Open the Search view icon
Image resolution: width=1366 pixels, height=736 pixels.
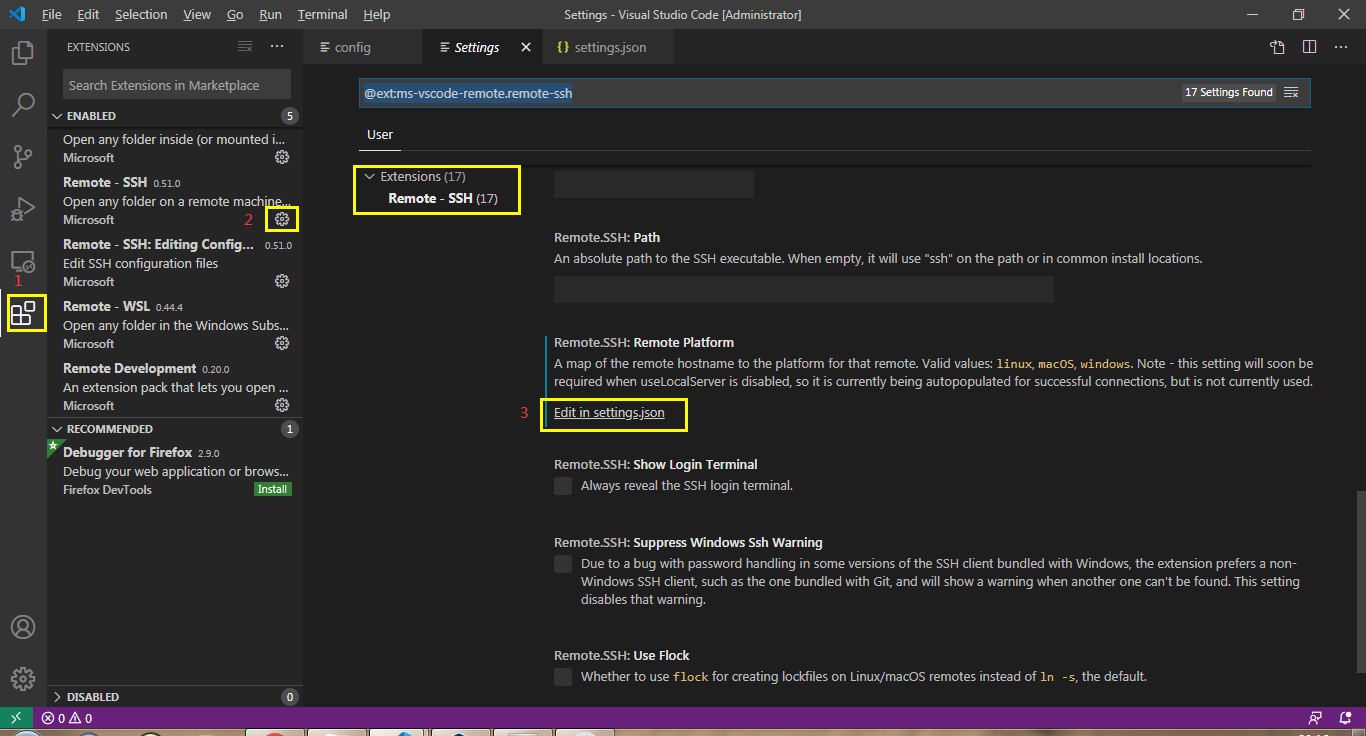[x=22, y=104]
